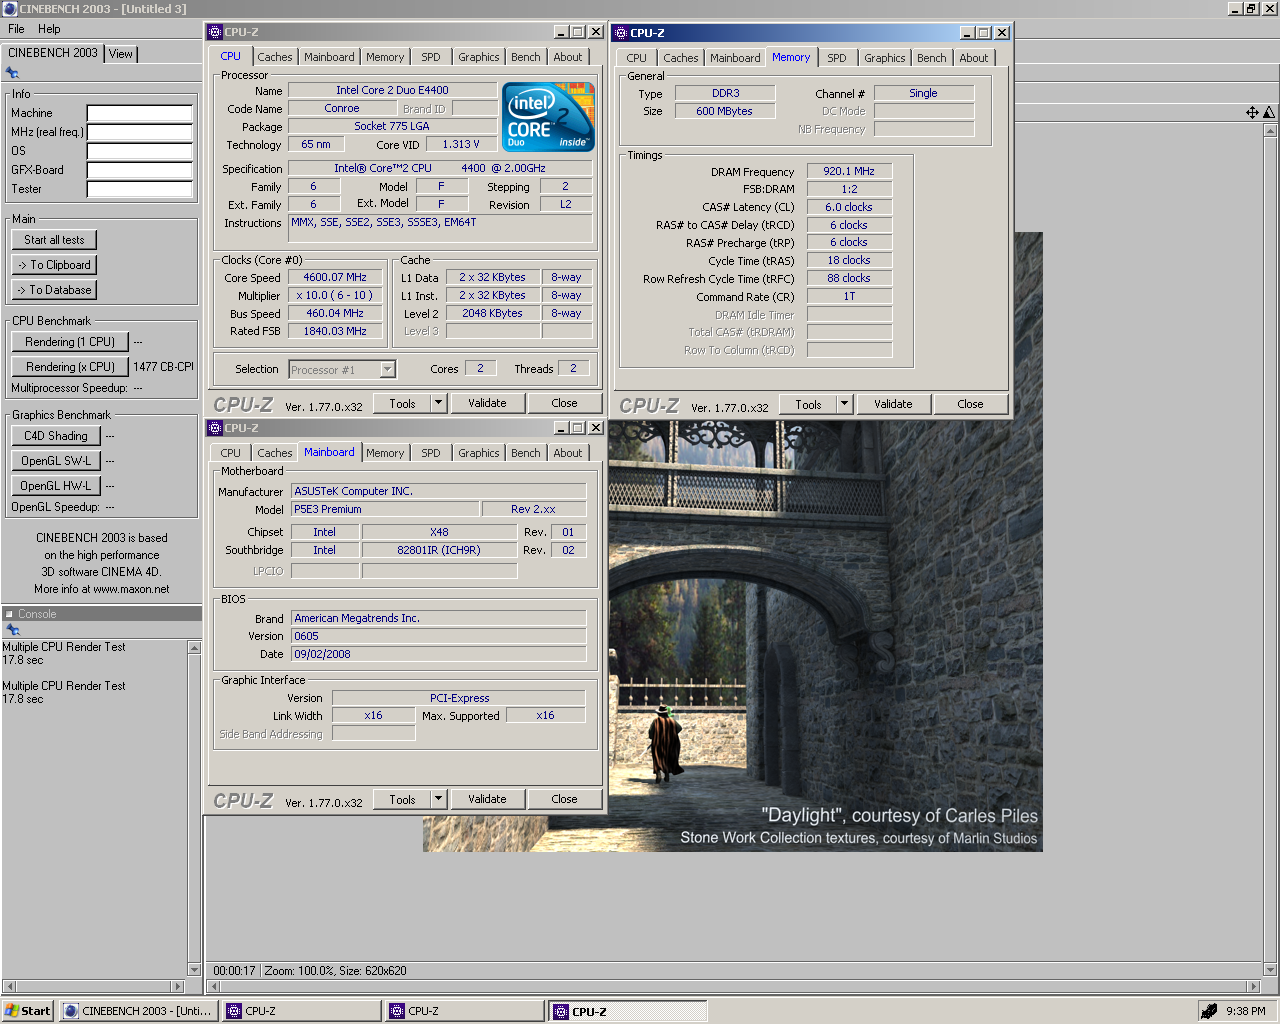Viewport: 1280px width, 1024px height.
Task: Click motherboard model P5E3 Premium
Action: (384, 509)
